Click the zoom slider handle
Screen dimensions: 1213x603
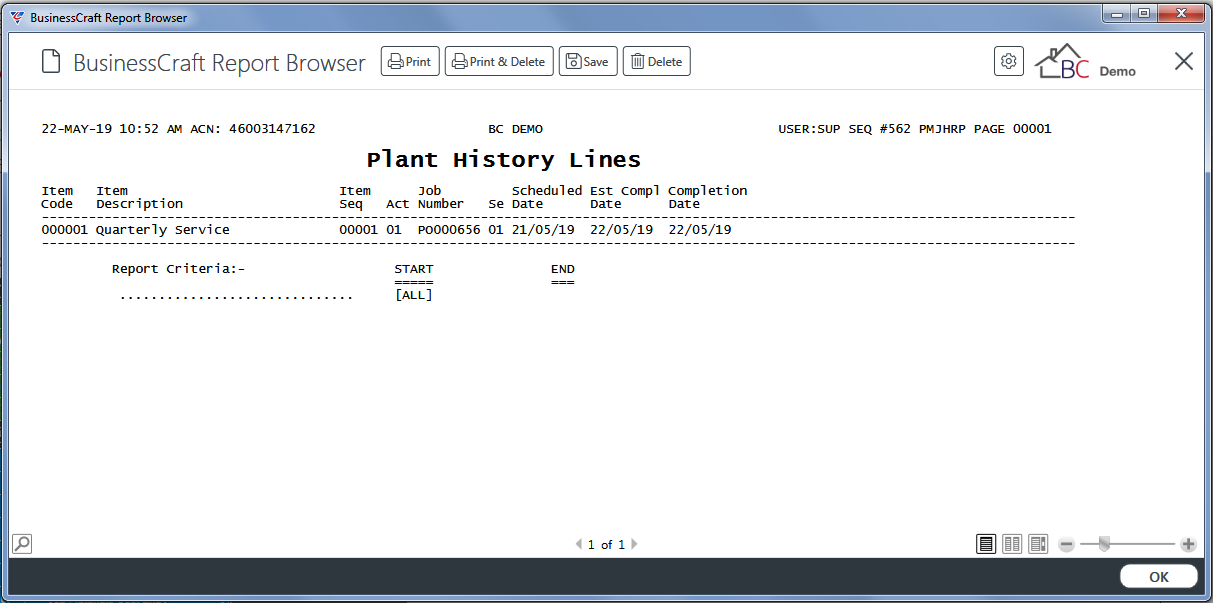click(x=1104, y=544)
